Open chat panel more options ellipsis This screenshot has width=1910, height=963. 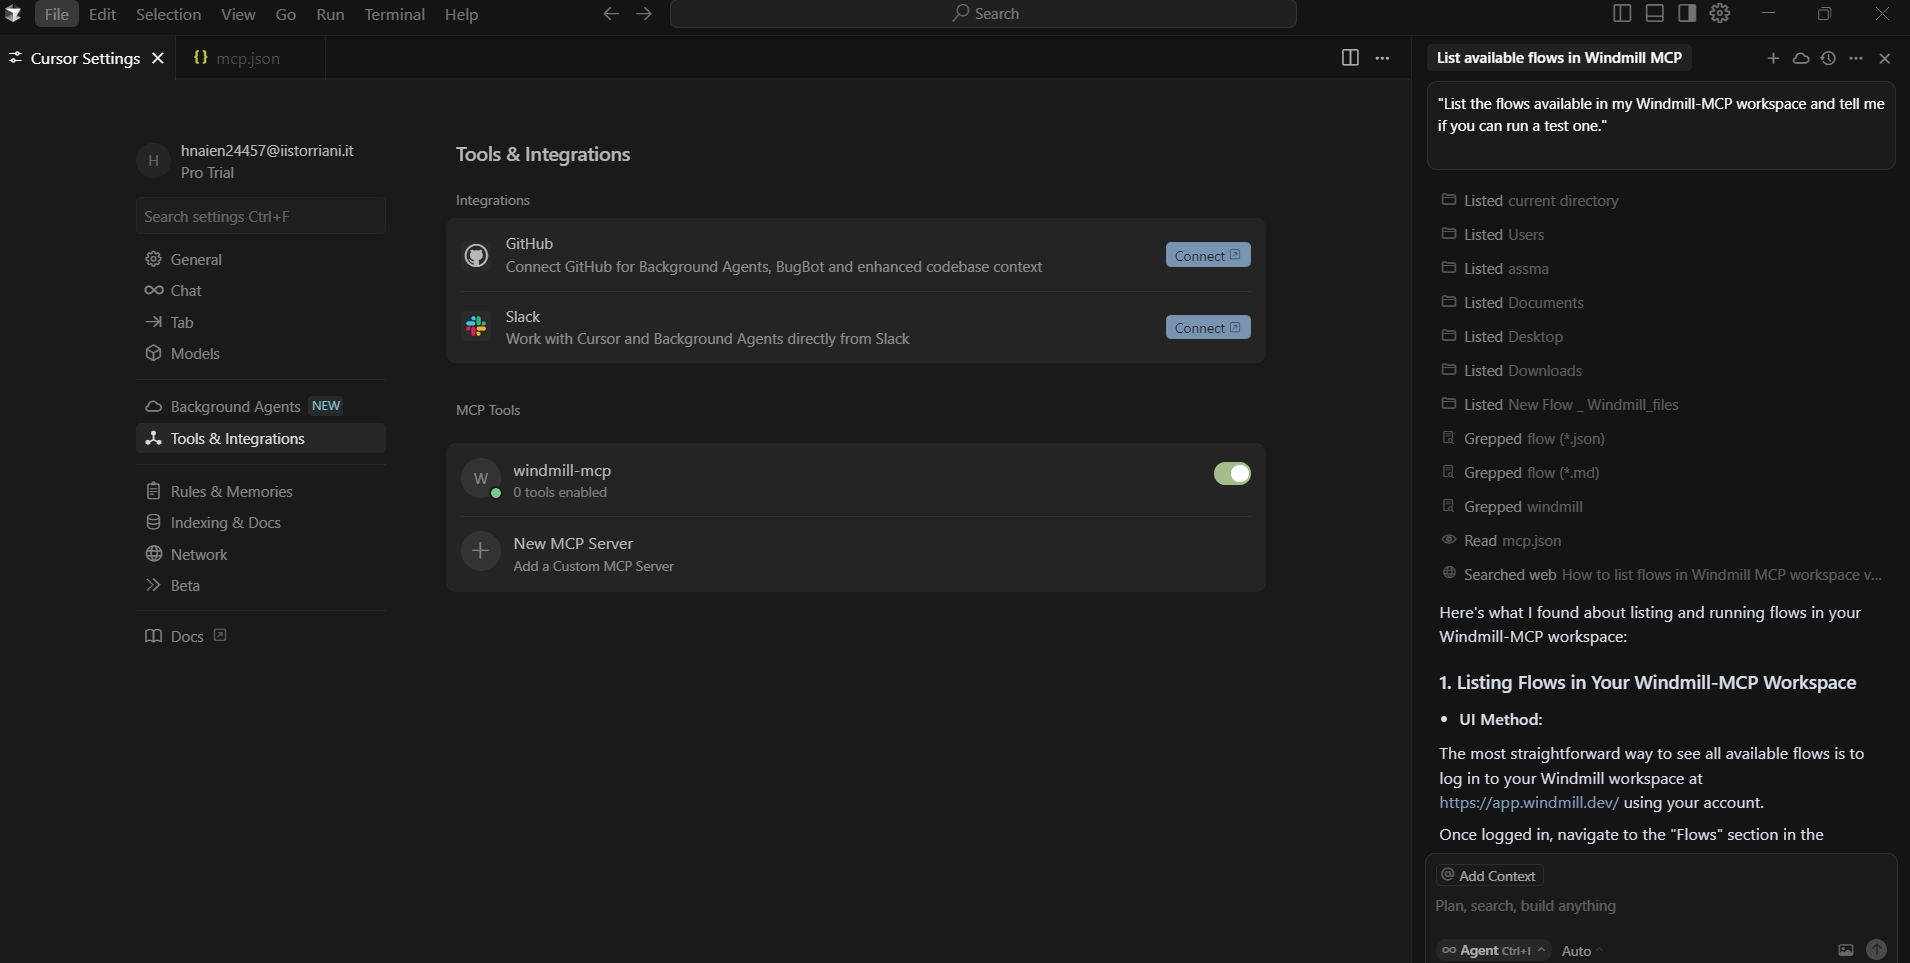click(1856, 58)
